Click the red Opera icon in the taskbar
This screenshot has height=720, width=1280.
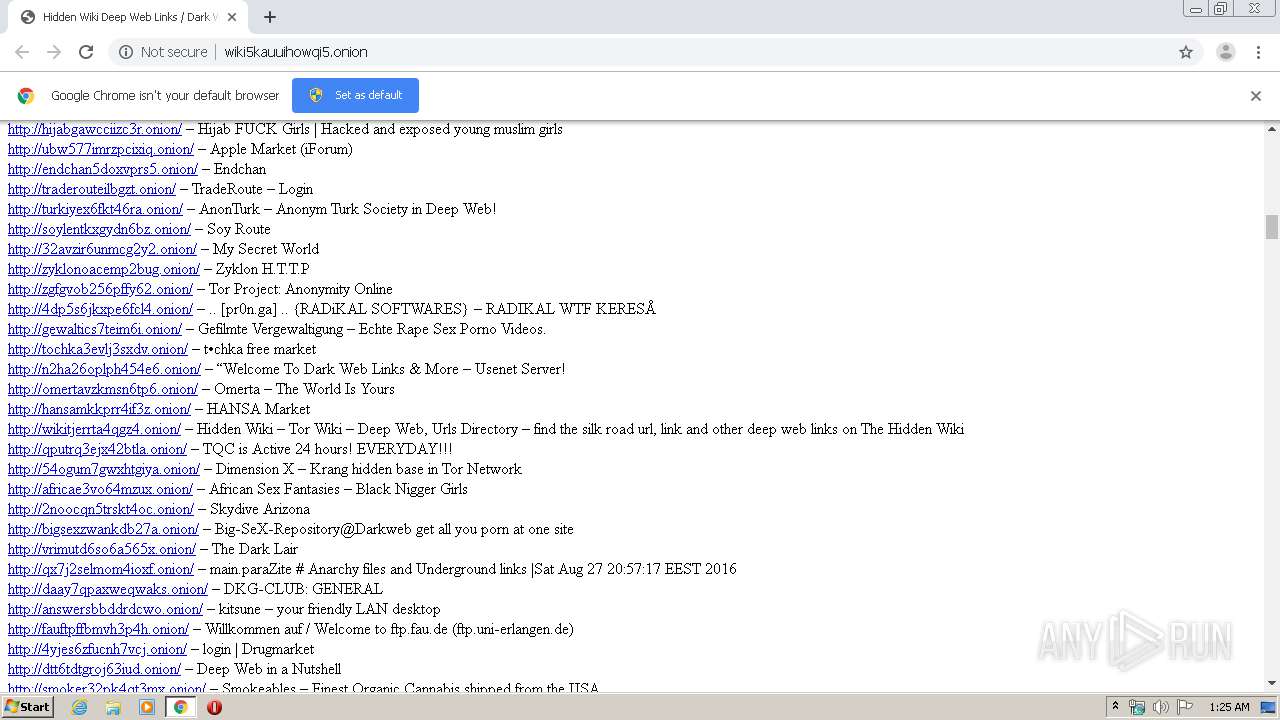tap(214, 707)
